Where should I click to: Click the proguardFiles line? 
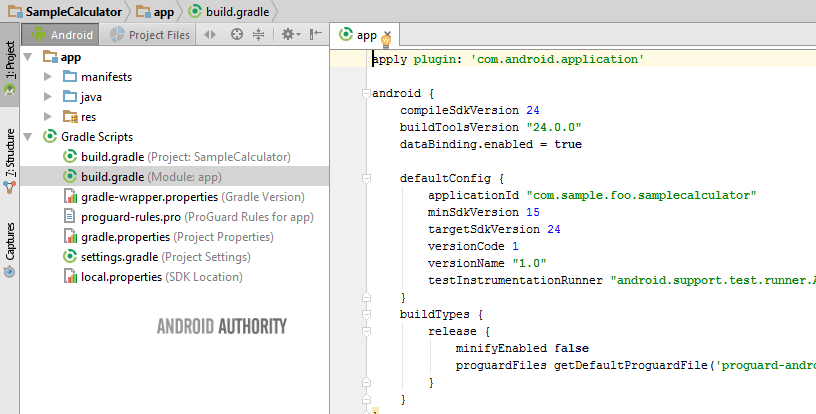click(636, 365)
